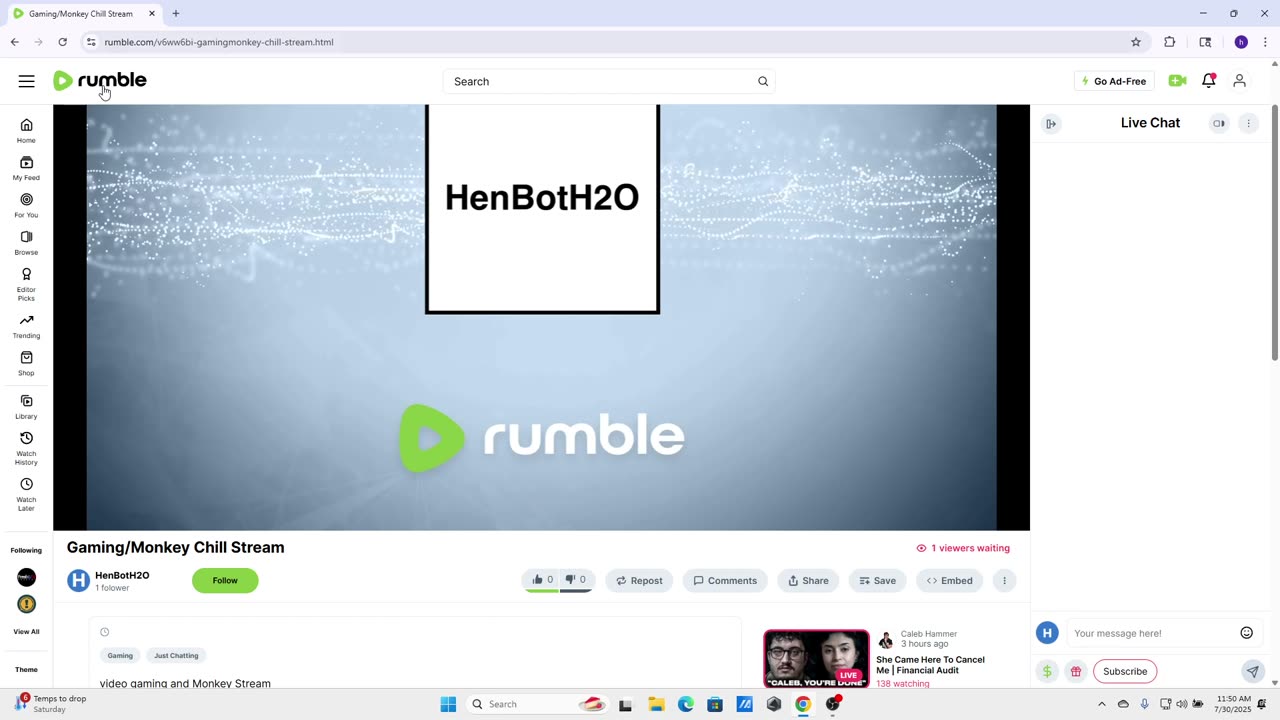Click the Subscribe button in chat
The width and height of the screenshot is (1280, 720).
coord(1125,671)
